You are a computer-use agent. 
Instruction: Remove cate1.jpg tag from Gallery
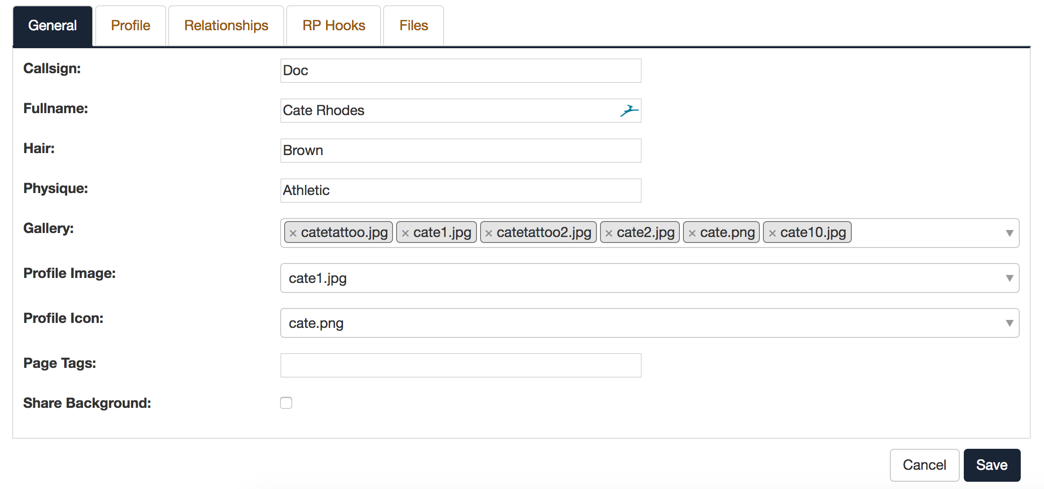(x=405, y=233)
